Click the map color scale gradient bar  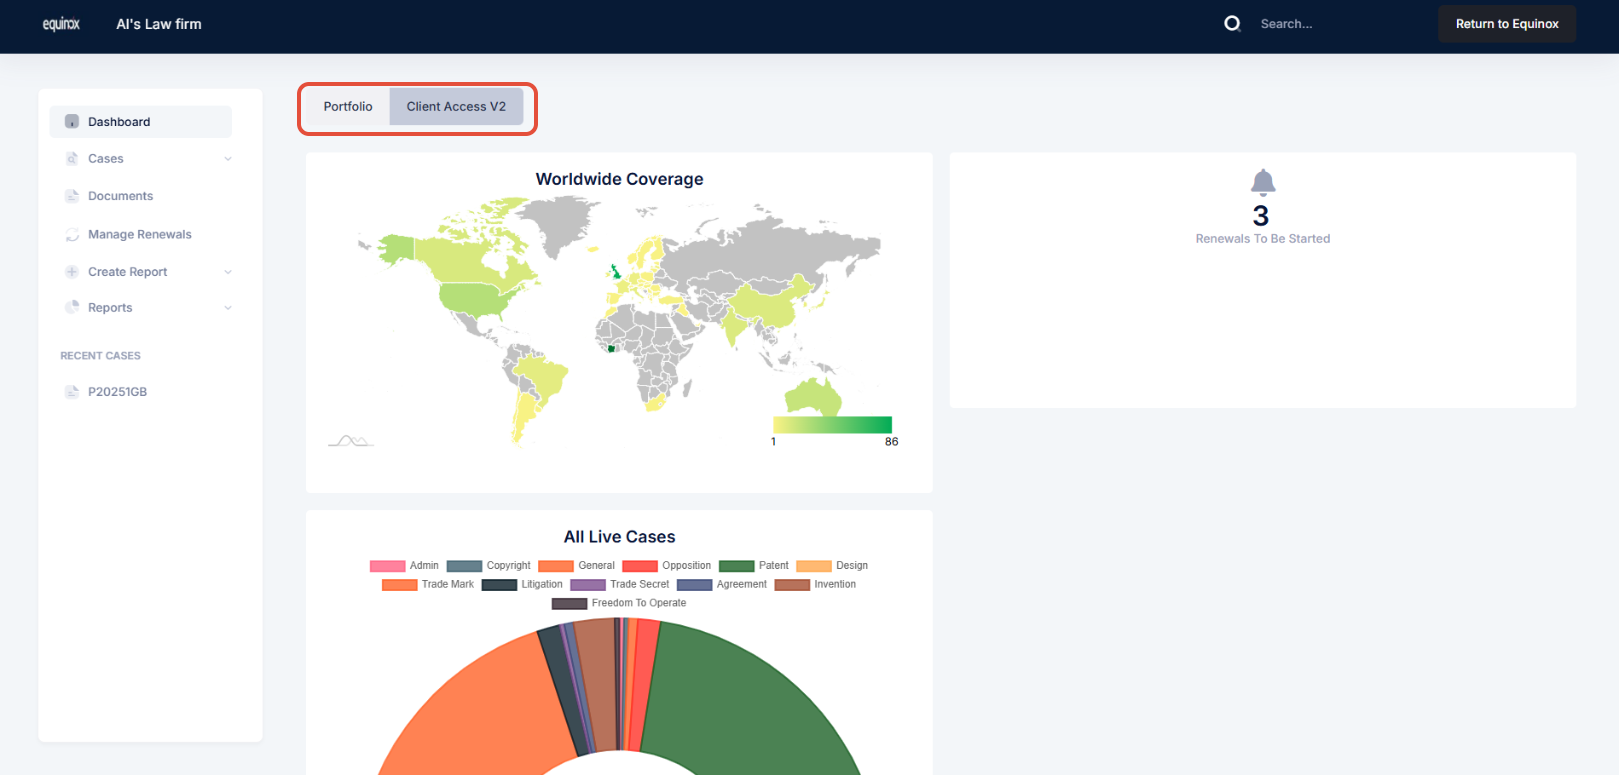[x=832, y=425]
